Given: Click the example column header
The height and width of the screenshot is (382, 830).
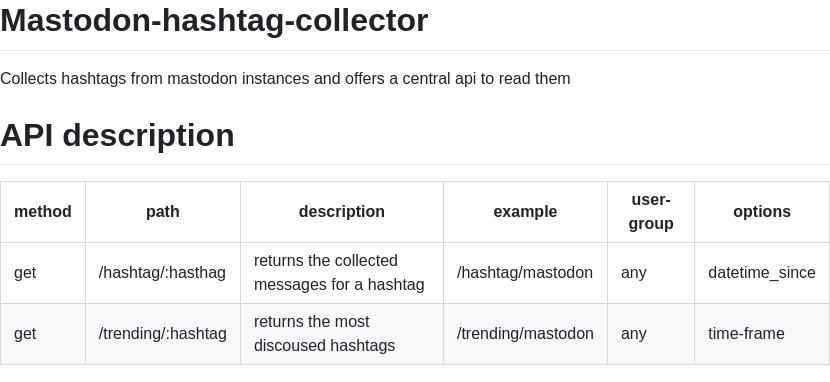Looking at the screenshot, I should point(525,212).
